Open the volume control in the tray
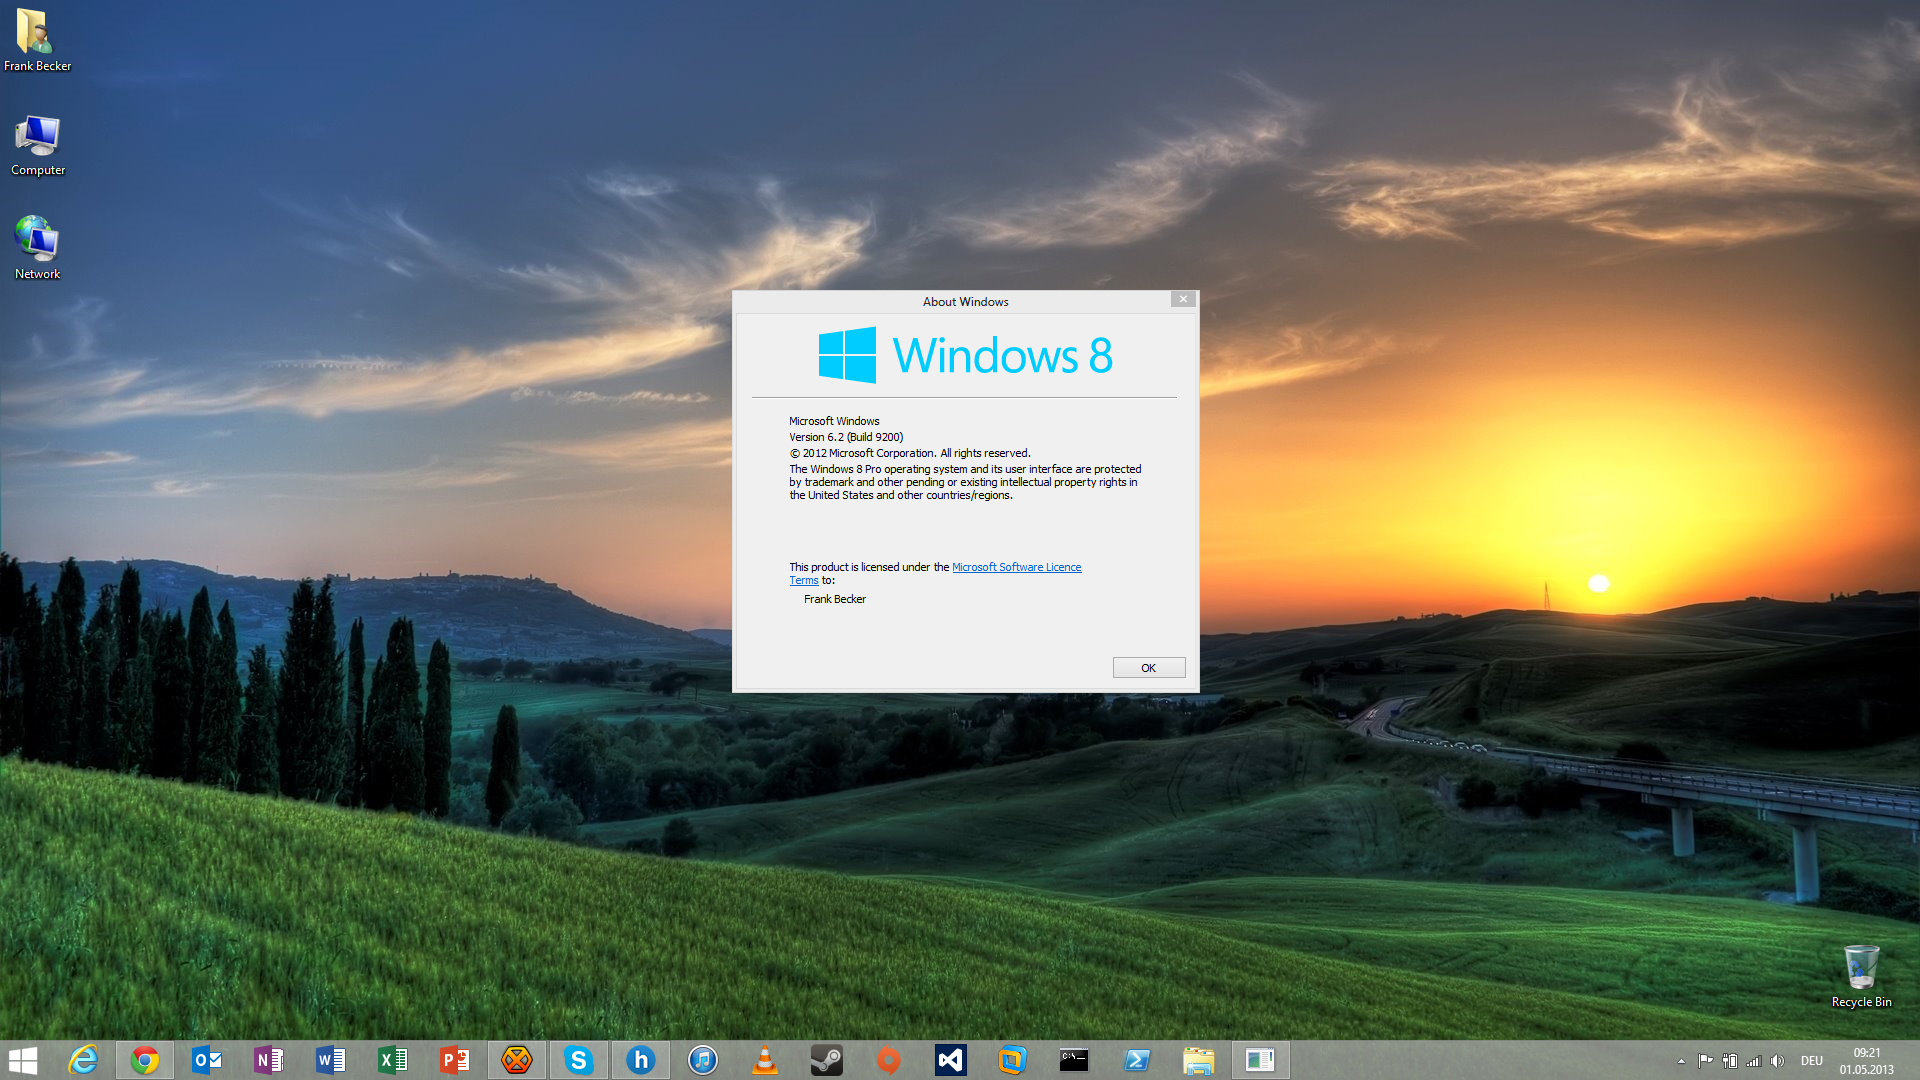 (x=1779, y=1061)
